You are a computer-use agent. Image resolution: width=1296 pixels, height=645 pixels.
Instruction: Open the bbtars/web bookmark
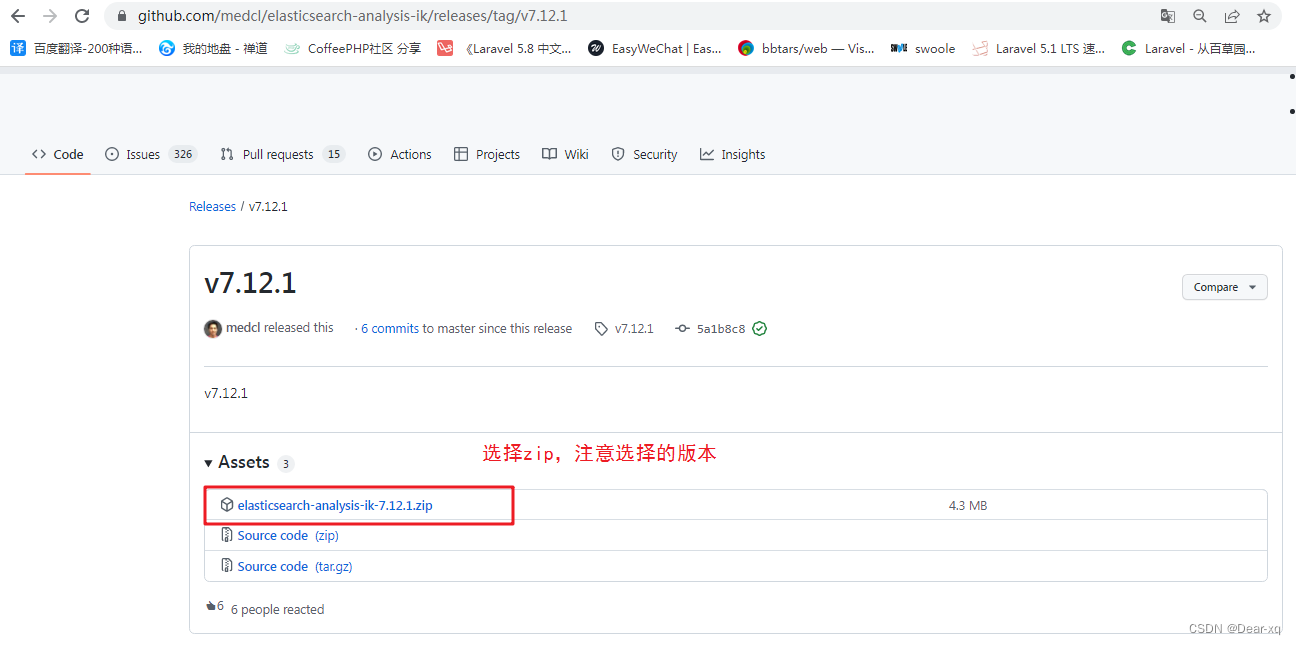tap(806, 48)
